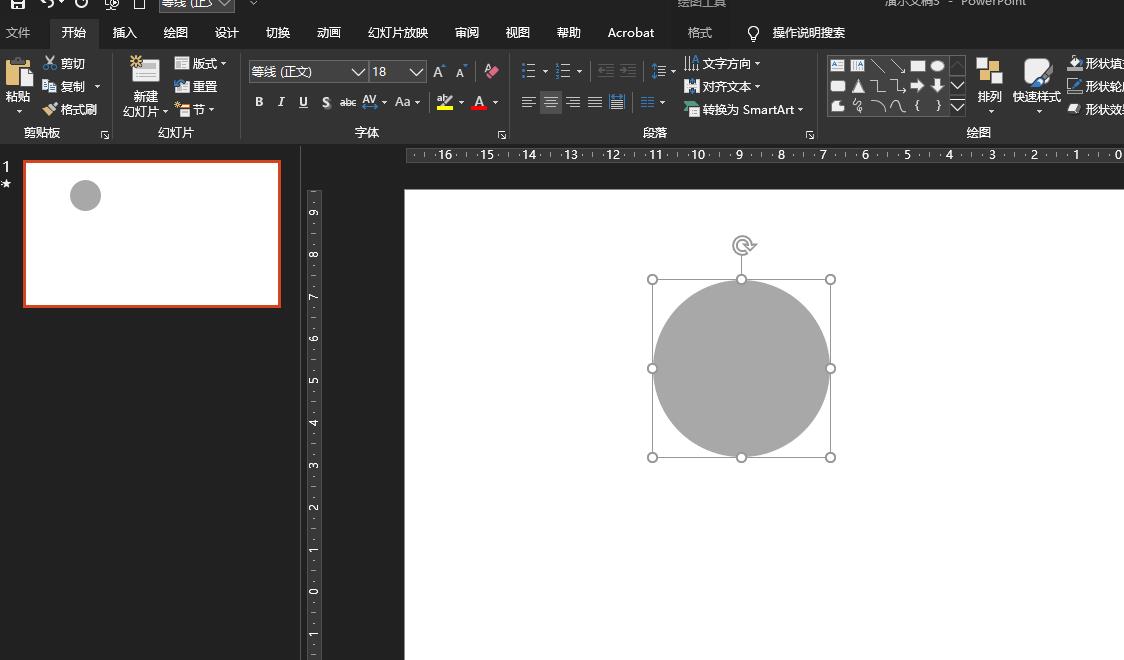Click the Format Painter (格式刷) icon
The height and width of the screenshot is (660, 1124).
pos(50,109)
